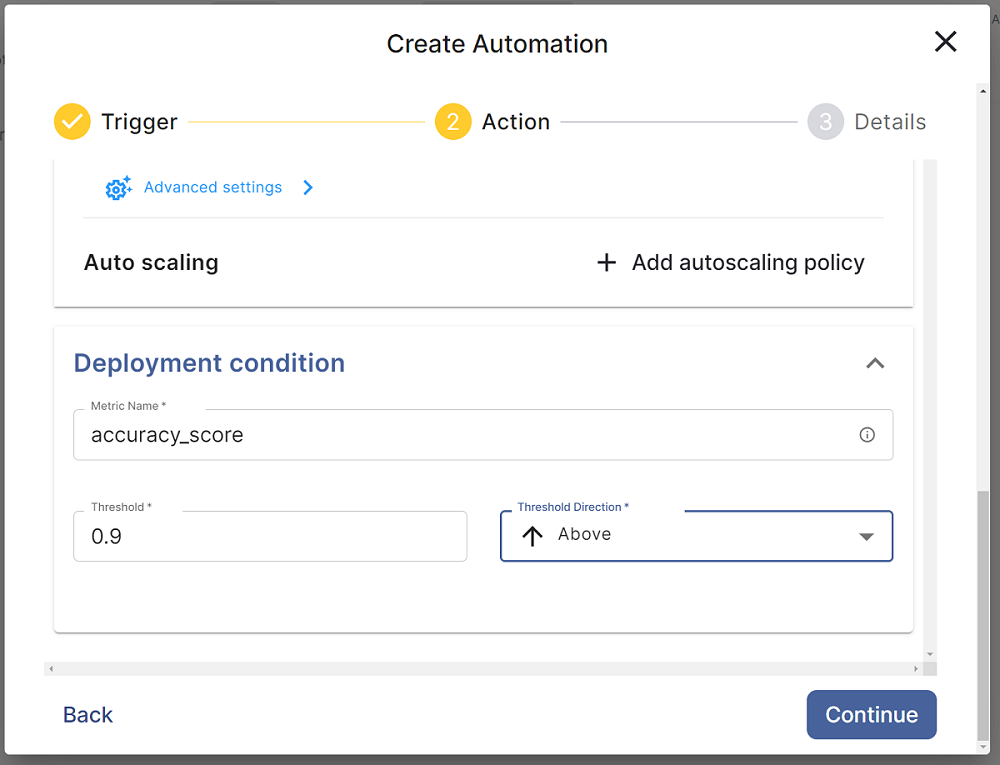Collapse the Deployment condition section
The height and width of the screenshot is (765, 1000).
[x=875, y=363]
